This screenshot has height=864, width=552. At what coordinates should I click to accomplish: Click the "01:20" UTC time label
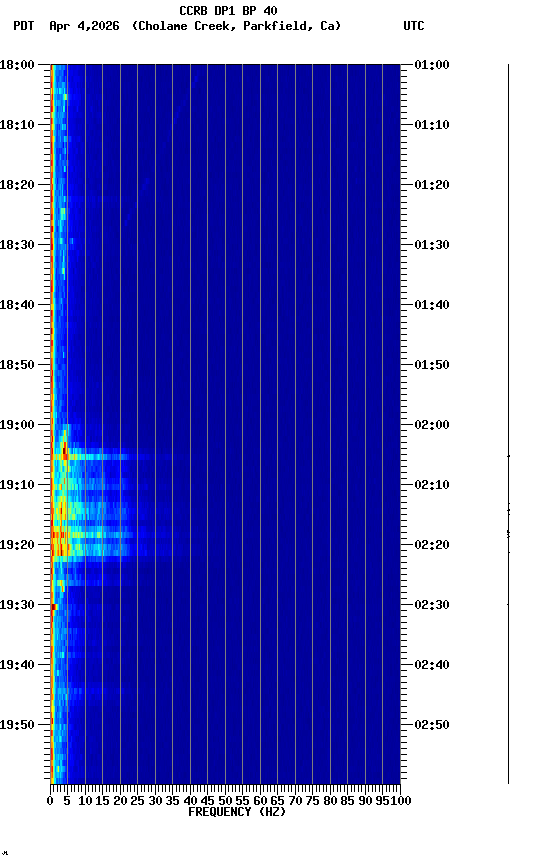tap(432, 185)
